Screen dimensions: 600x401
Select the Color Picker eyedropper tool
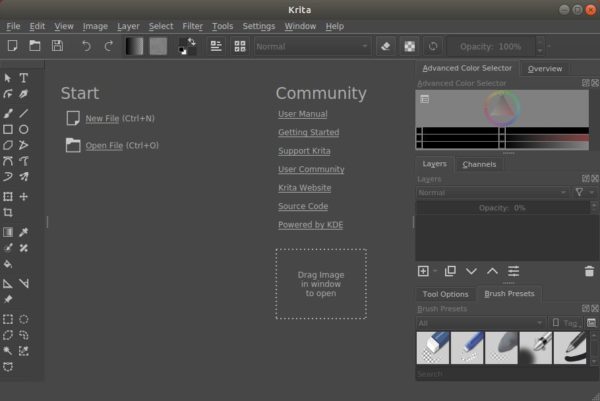(x=24, y=232)
